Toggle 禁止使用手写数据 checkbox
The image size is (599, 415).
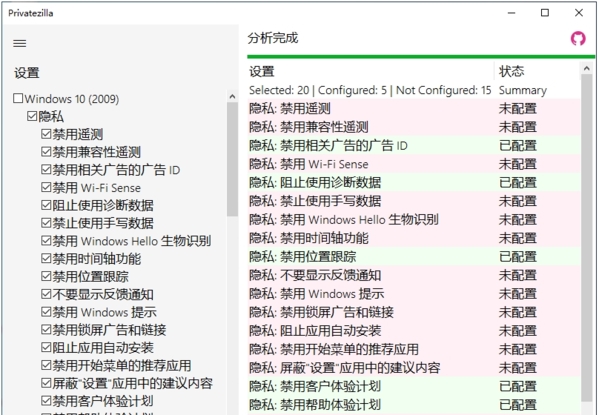pos(46,223)
